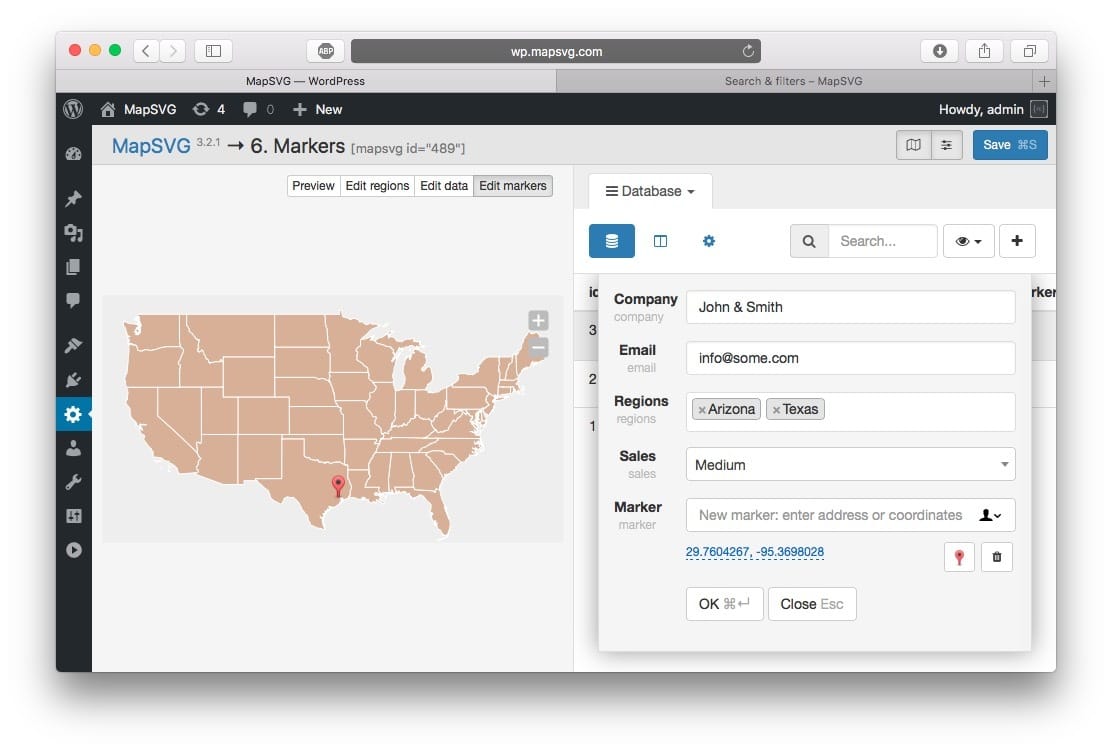Click the Close Esc button
Screen dimensions: 1112x752
coord(812,604)
